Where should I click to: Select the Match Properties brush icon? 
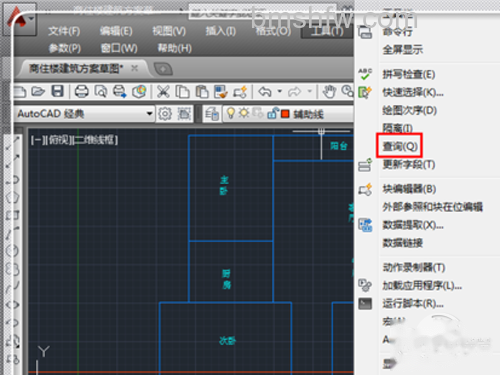pyautogui.click(x=221, y=92)
